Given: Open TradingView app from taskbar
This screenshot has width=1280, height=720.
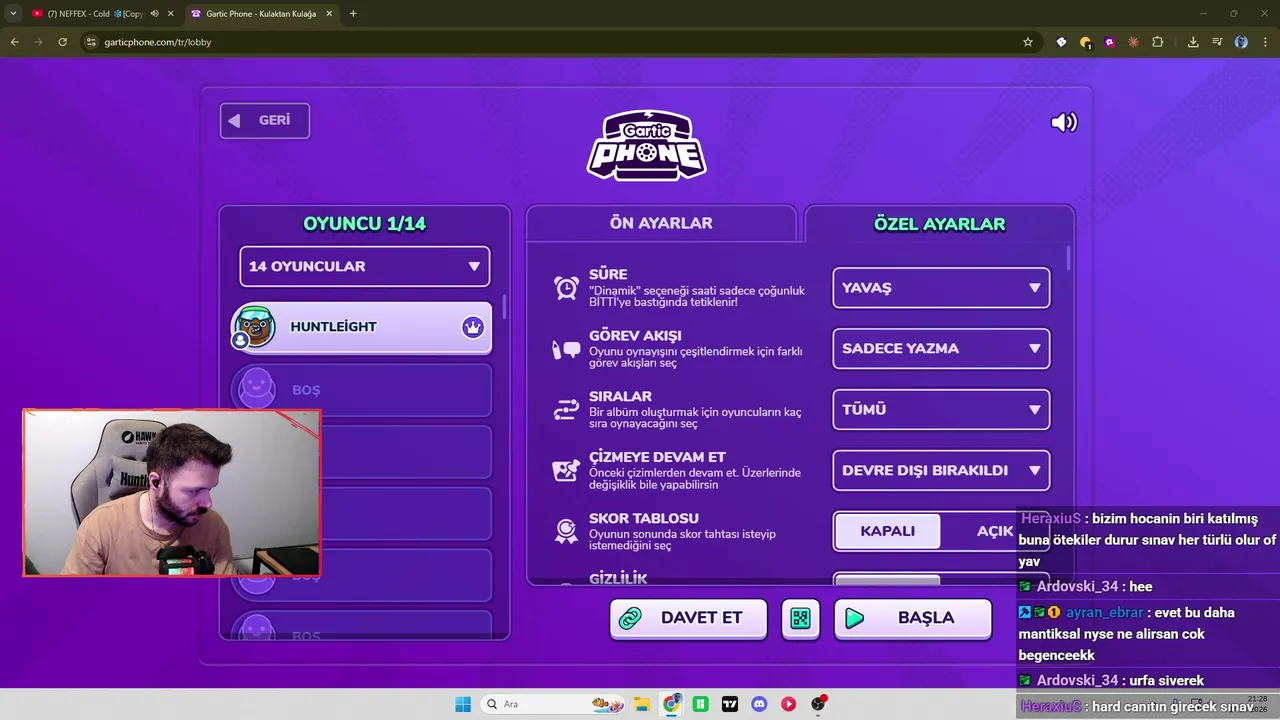Looking at the screenshot, I should 730,704.
